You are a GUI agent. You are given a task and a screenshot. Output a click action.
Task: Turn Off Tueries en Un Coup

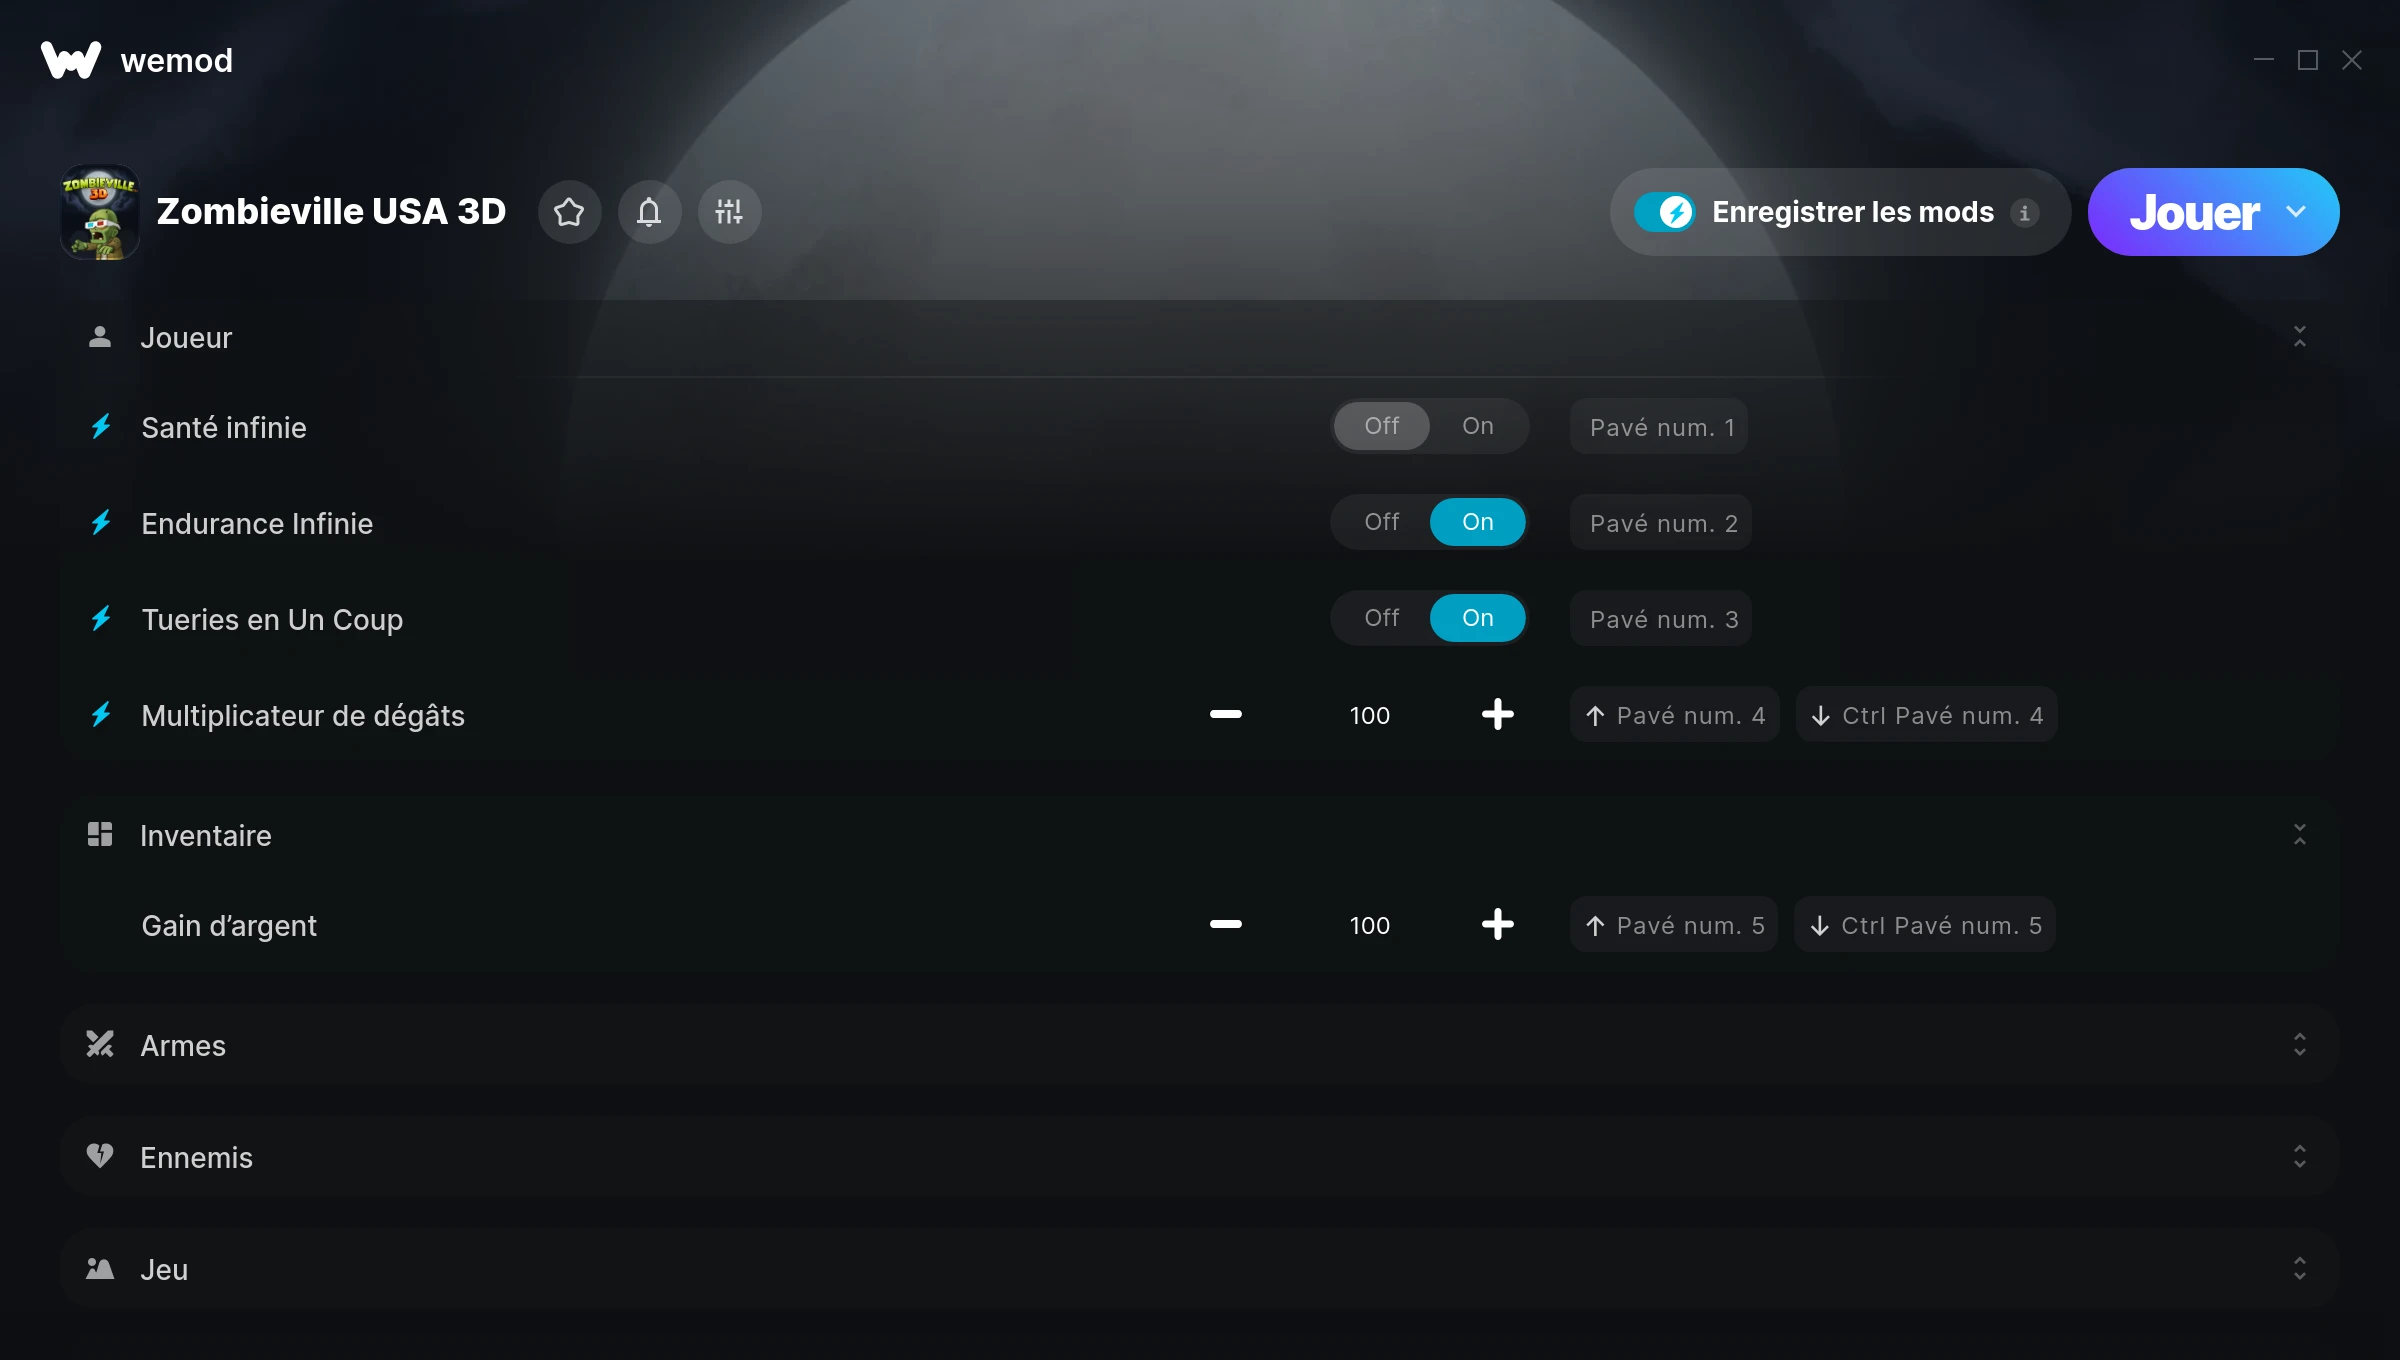pyautogui.click(x=1381, y=618)
